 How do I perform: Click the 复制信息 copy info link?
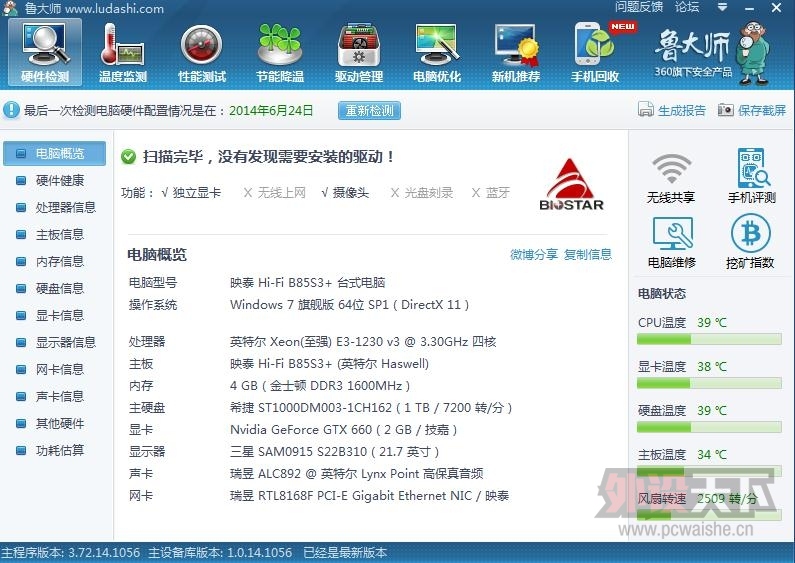(x=588, y=254)
